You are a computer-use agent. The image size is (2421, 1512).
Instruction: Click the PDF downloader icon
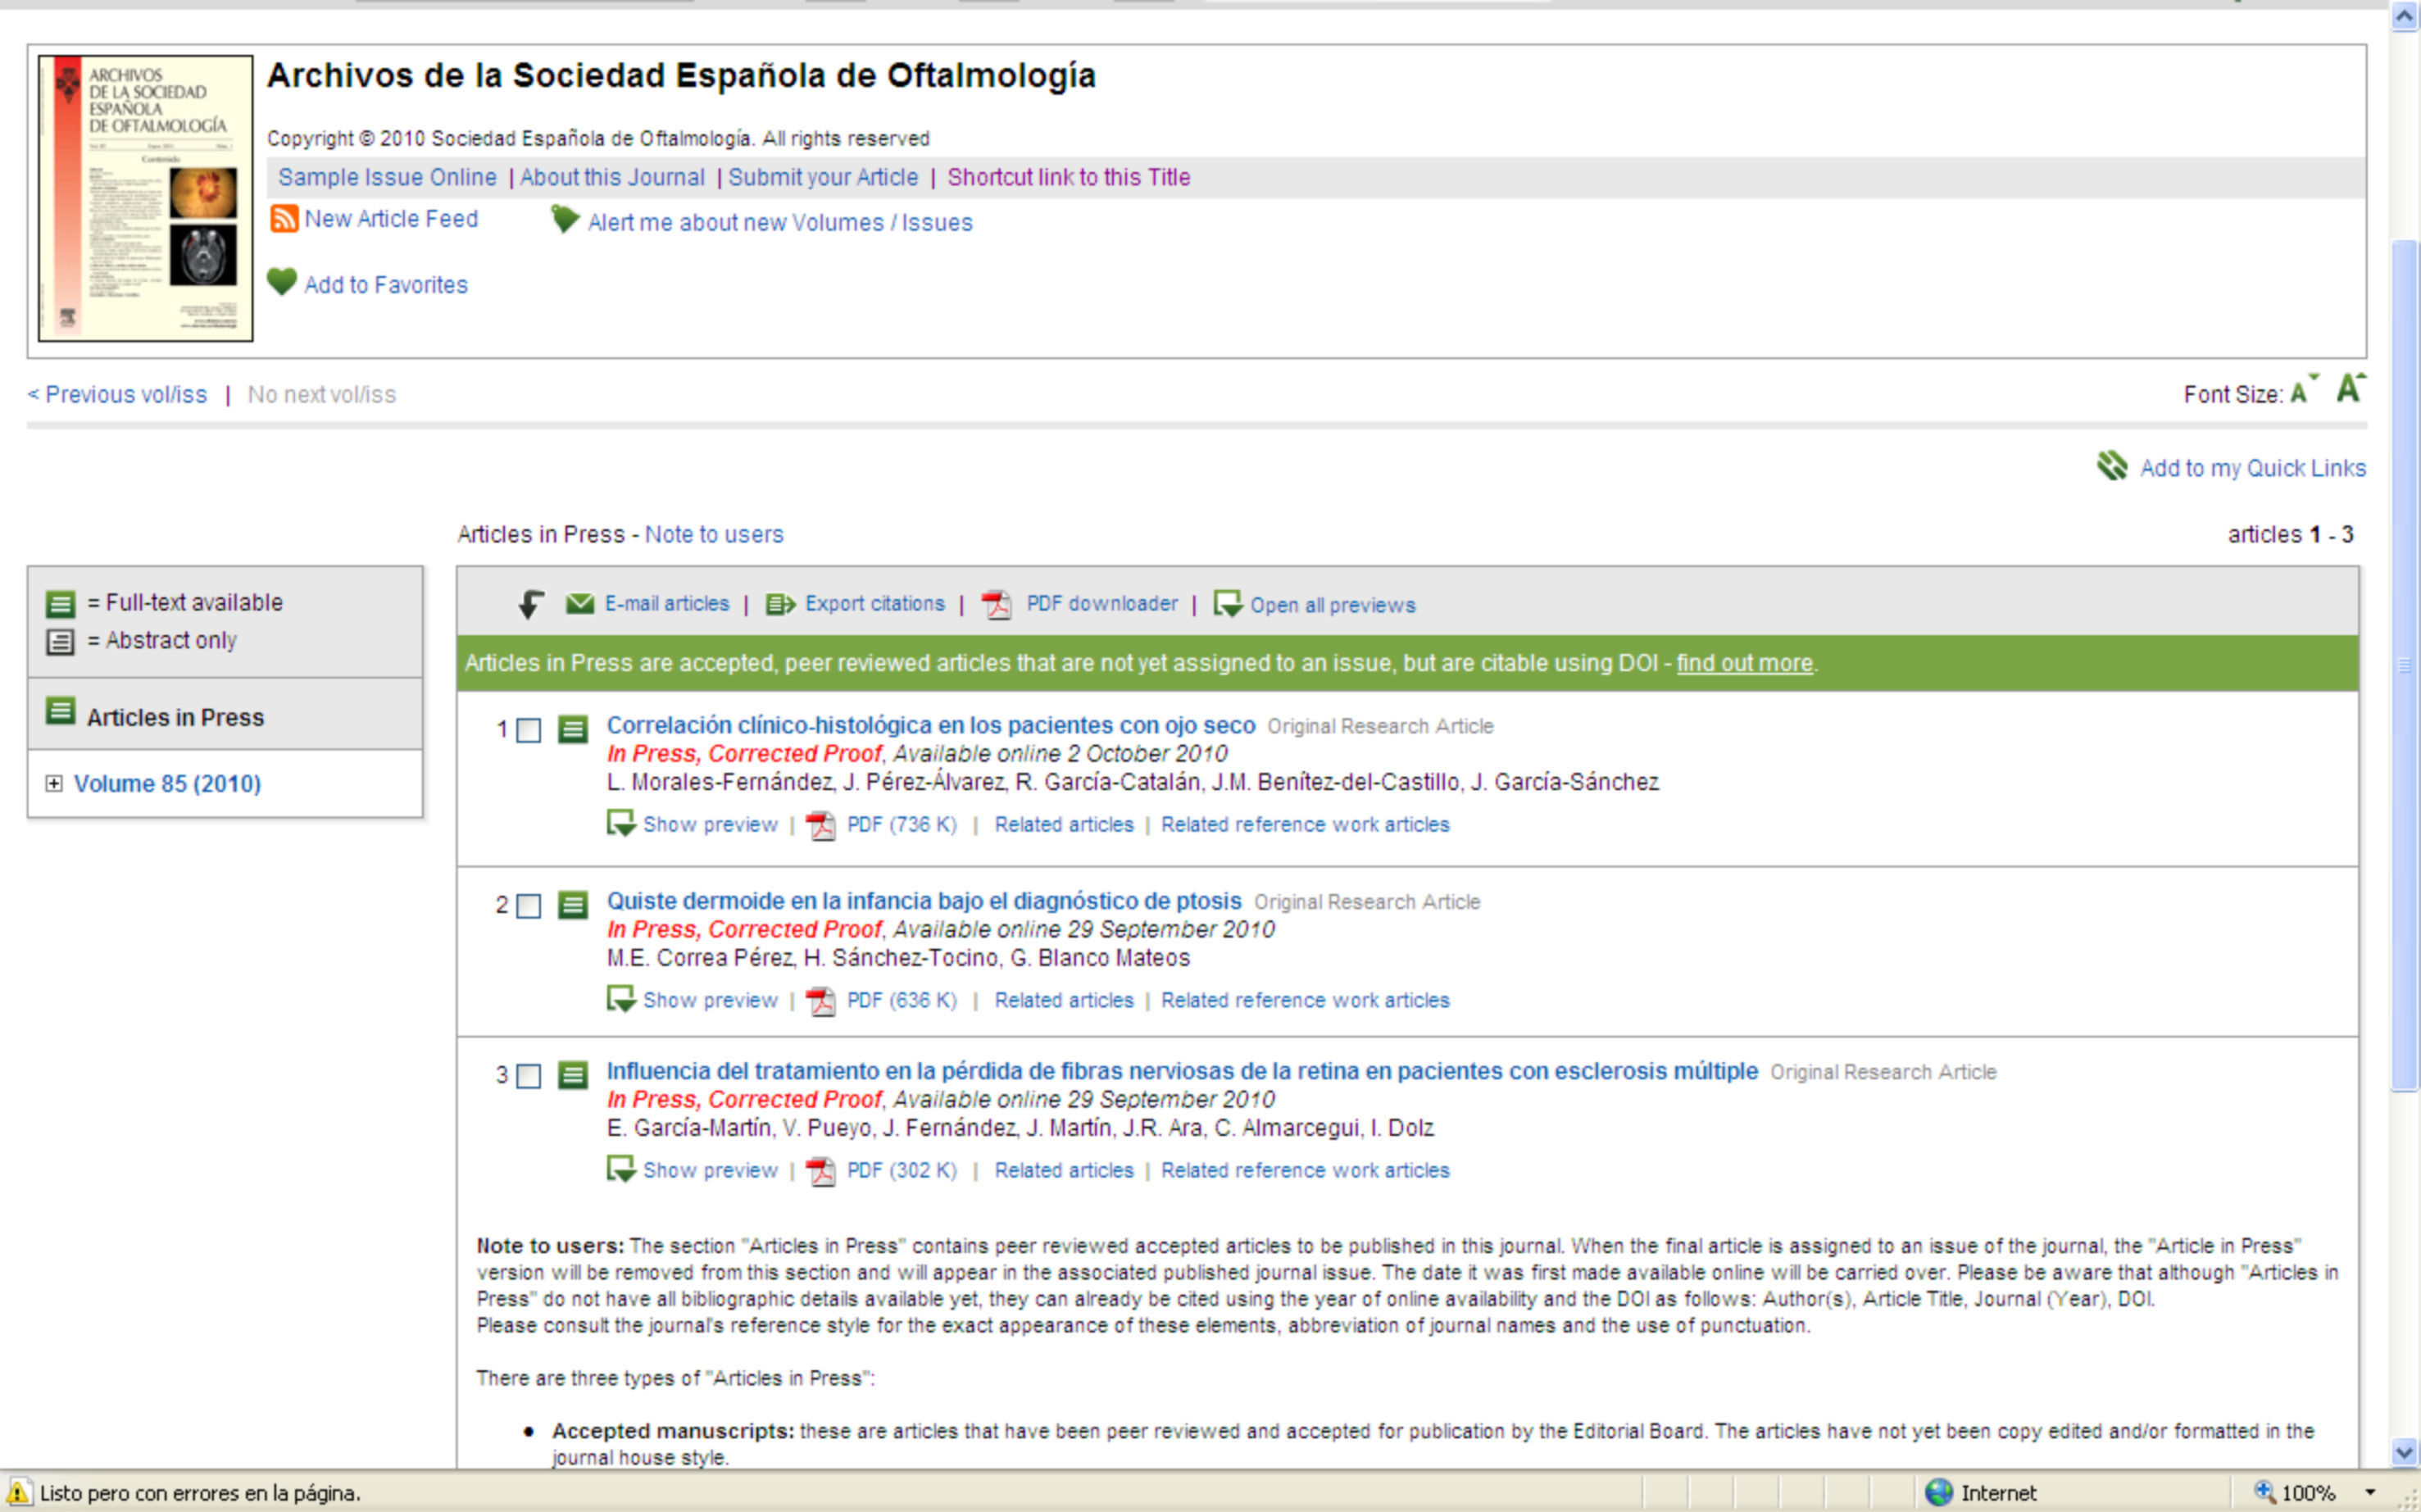coord(996,605)
